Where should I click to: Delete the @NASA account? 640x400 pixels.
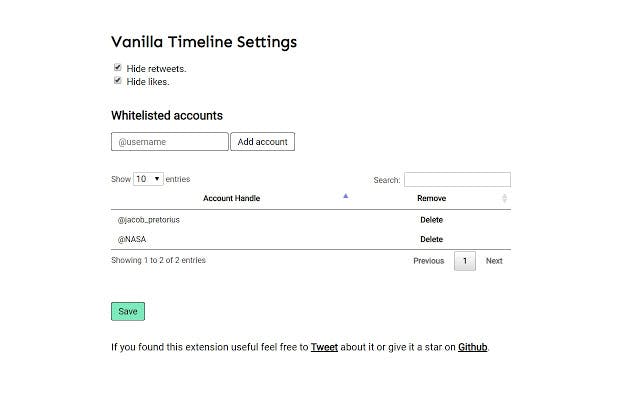coord(431,239)
